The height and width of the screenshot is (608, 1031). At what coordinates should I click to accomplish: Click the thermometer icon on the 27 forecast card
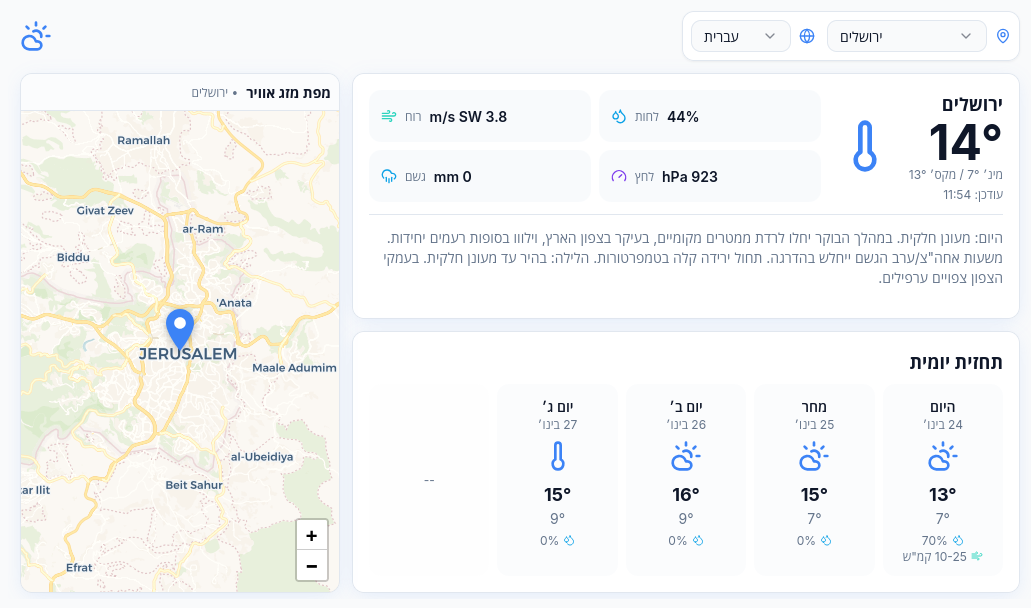point(558,457)
